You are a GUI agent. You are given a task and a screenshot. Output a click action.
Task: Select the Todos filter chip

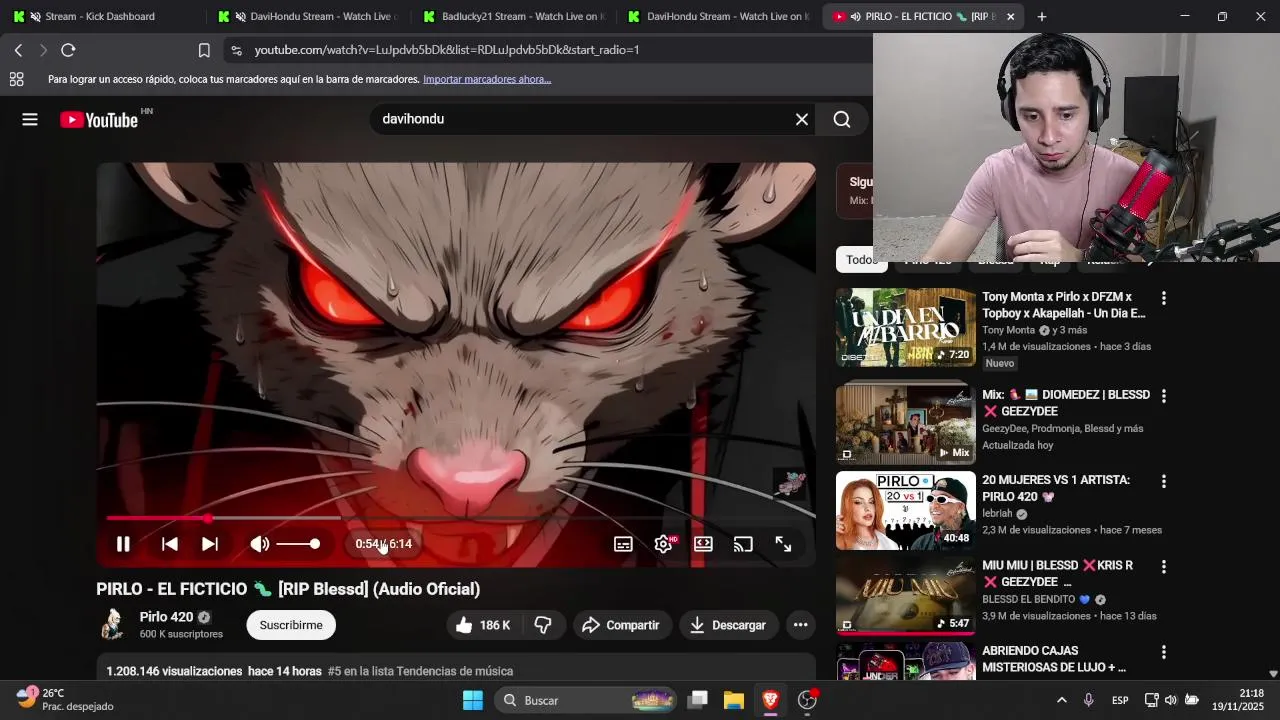[861, 259]
